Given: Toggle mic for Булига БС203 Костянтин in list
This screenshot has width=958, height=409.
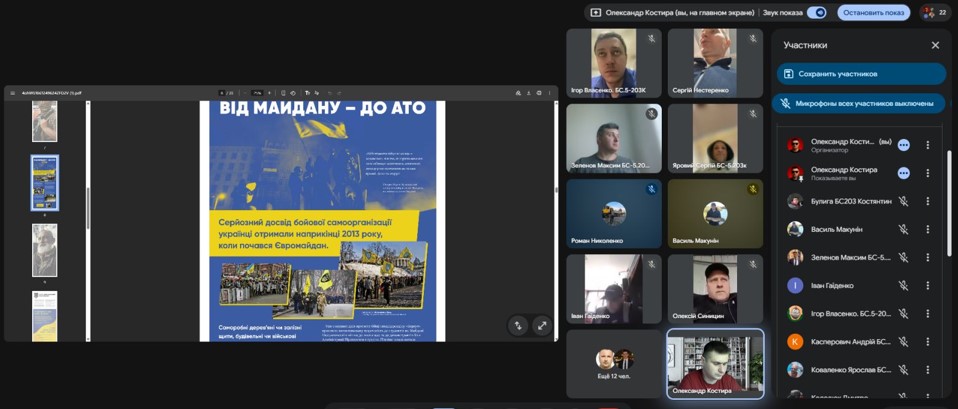Looking at the screenshot, I should pyautogui.click(x=903, y=201).
